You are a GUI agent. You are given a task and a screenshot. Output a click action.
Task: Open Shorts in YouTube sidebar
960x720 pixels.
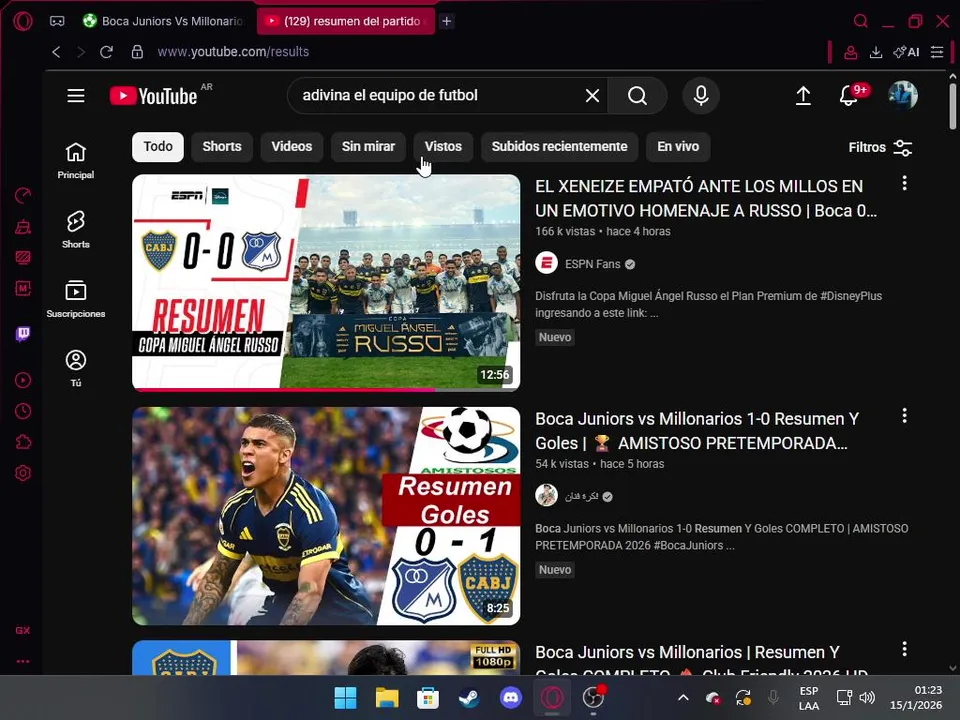click(x=76, y=230)
